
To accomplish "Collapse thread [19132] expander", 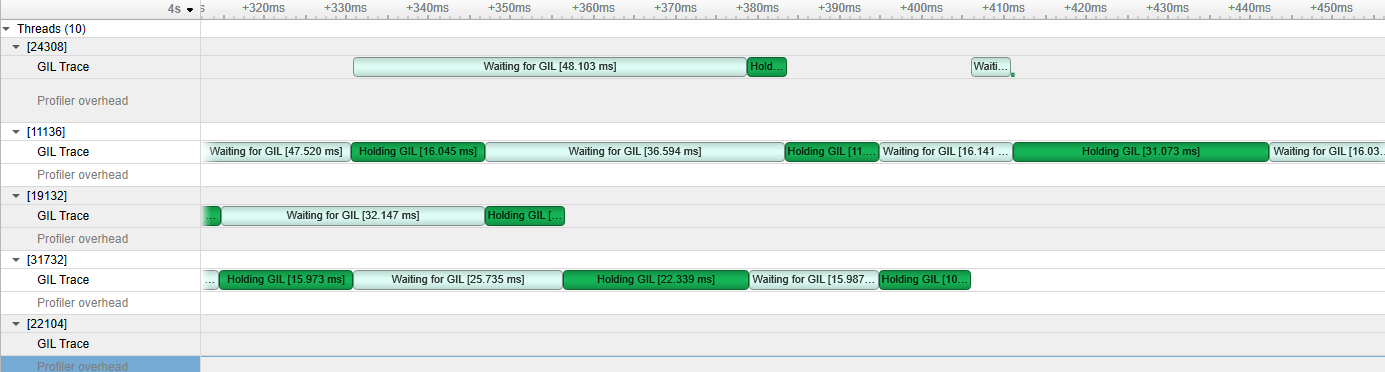I will pyautogui.click(x=16, y=195).
